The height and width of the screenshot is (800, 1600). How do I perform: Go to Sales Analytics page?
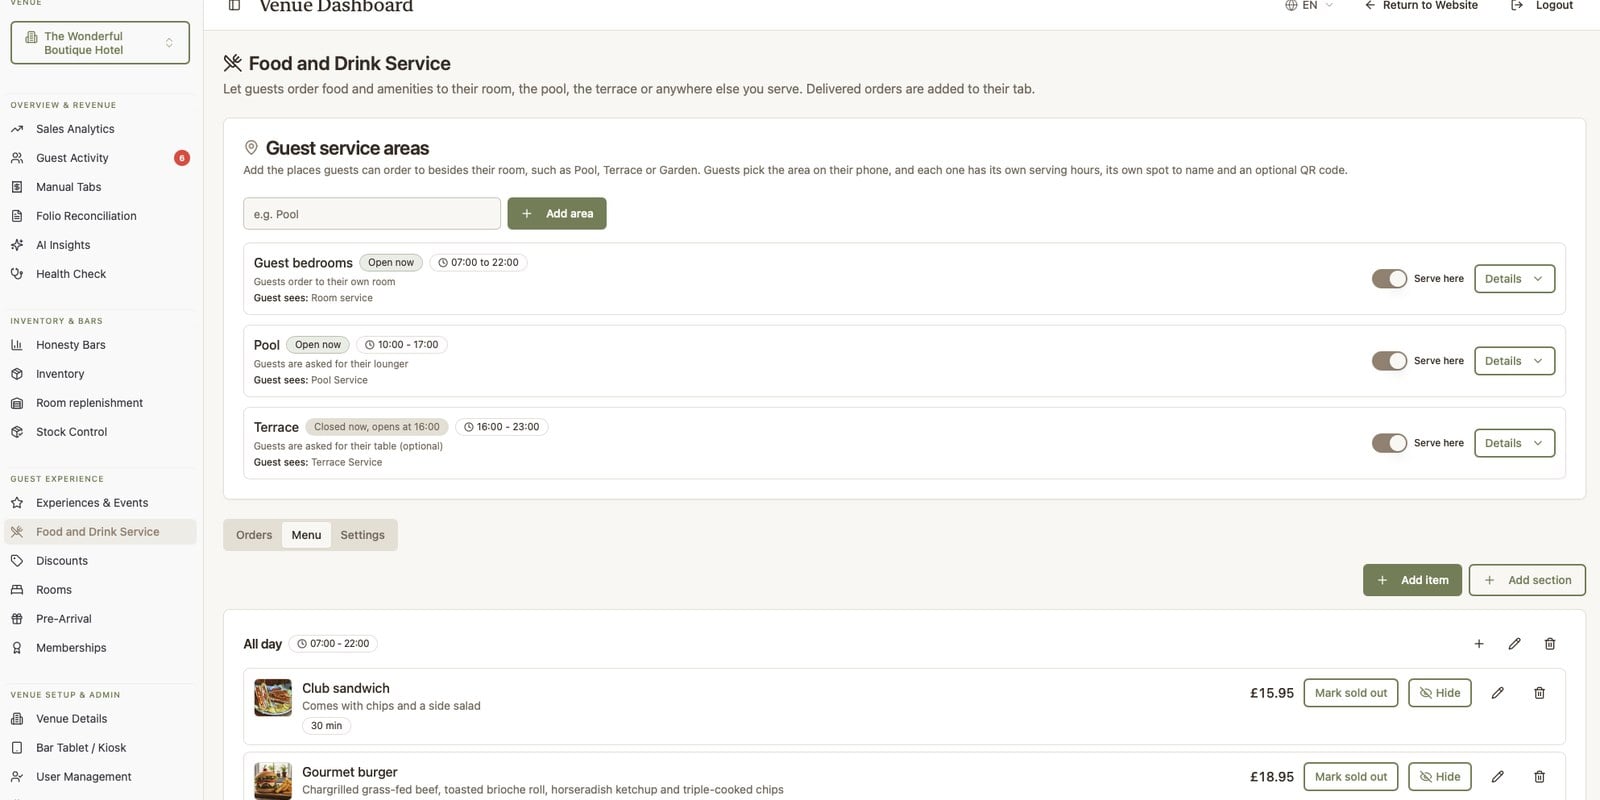tap(100, 129)
